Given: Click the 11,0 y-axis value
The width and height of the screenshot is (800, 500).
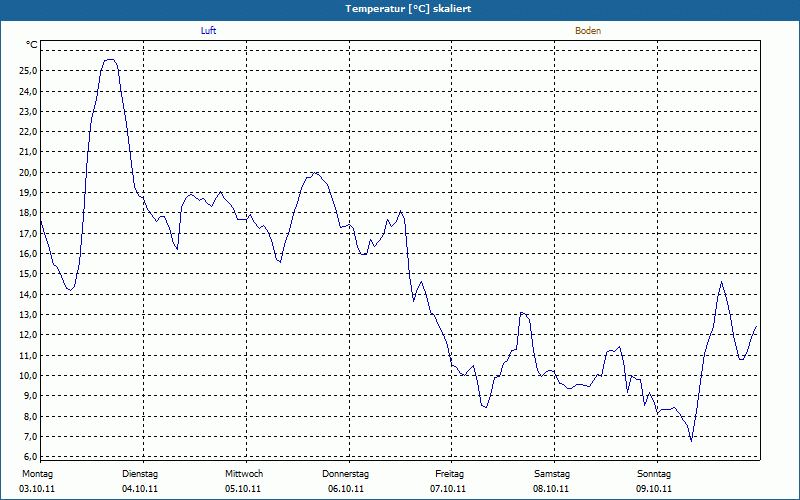Looking at the screenshot, I should point(28,355).
